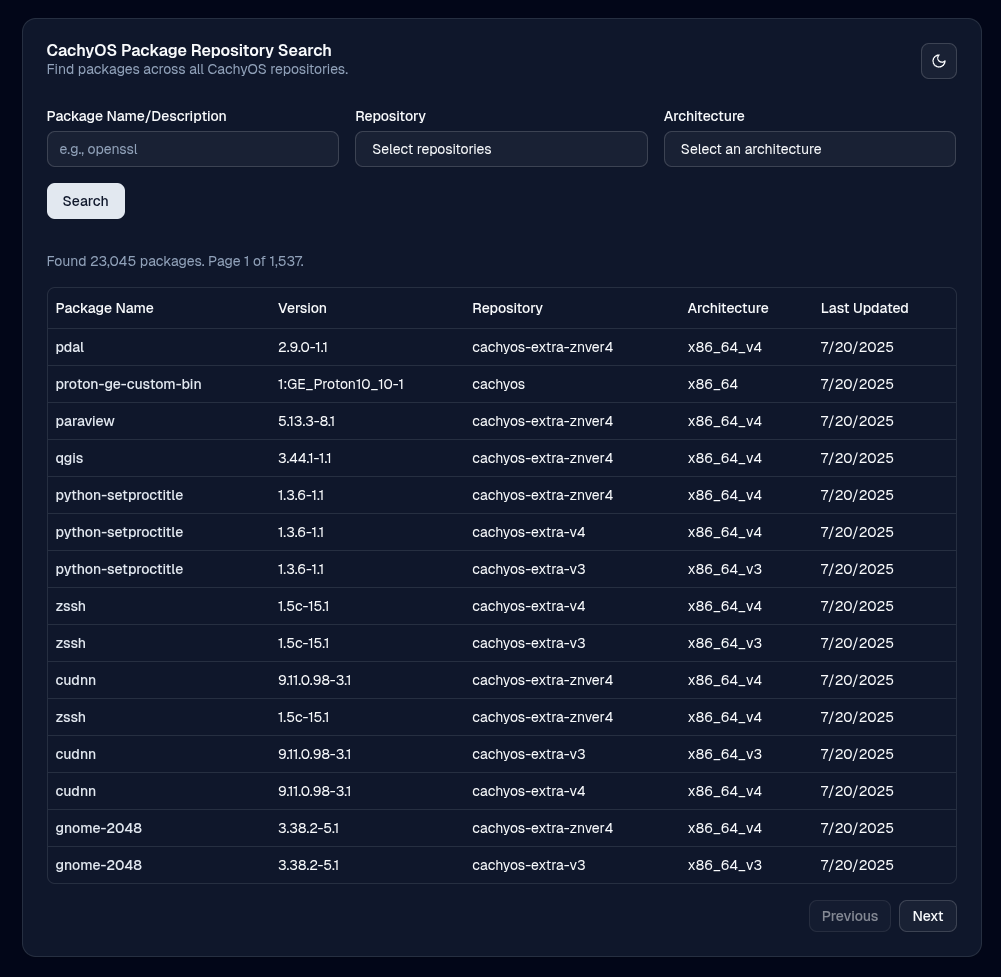Click the Found 23,045 packages result summary

point(175,261)
